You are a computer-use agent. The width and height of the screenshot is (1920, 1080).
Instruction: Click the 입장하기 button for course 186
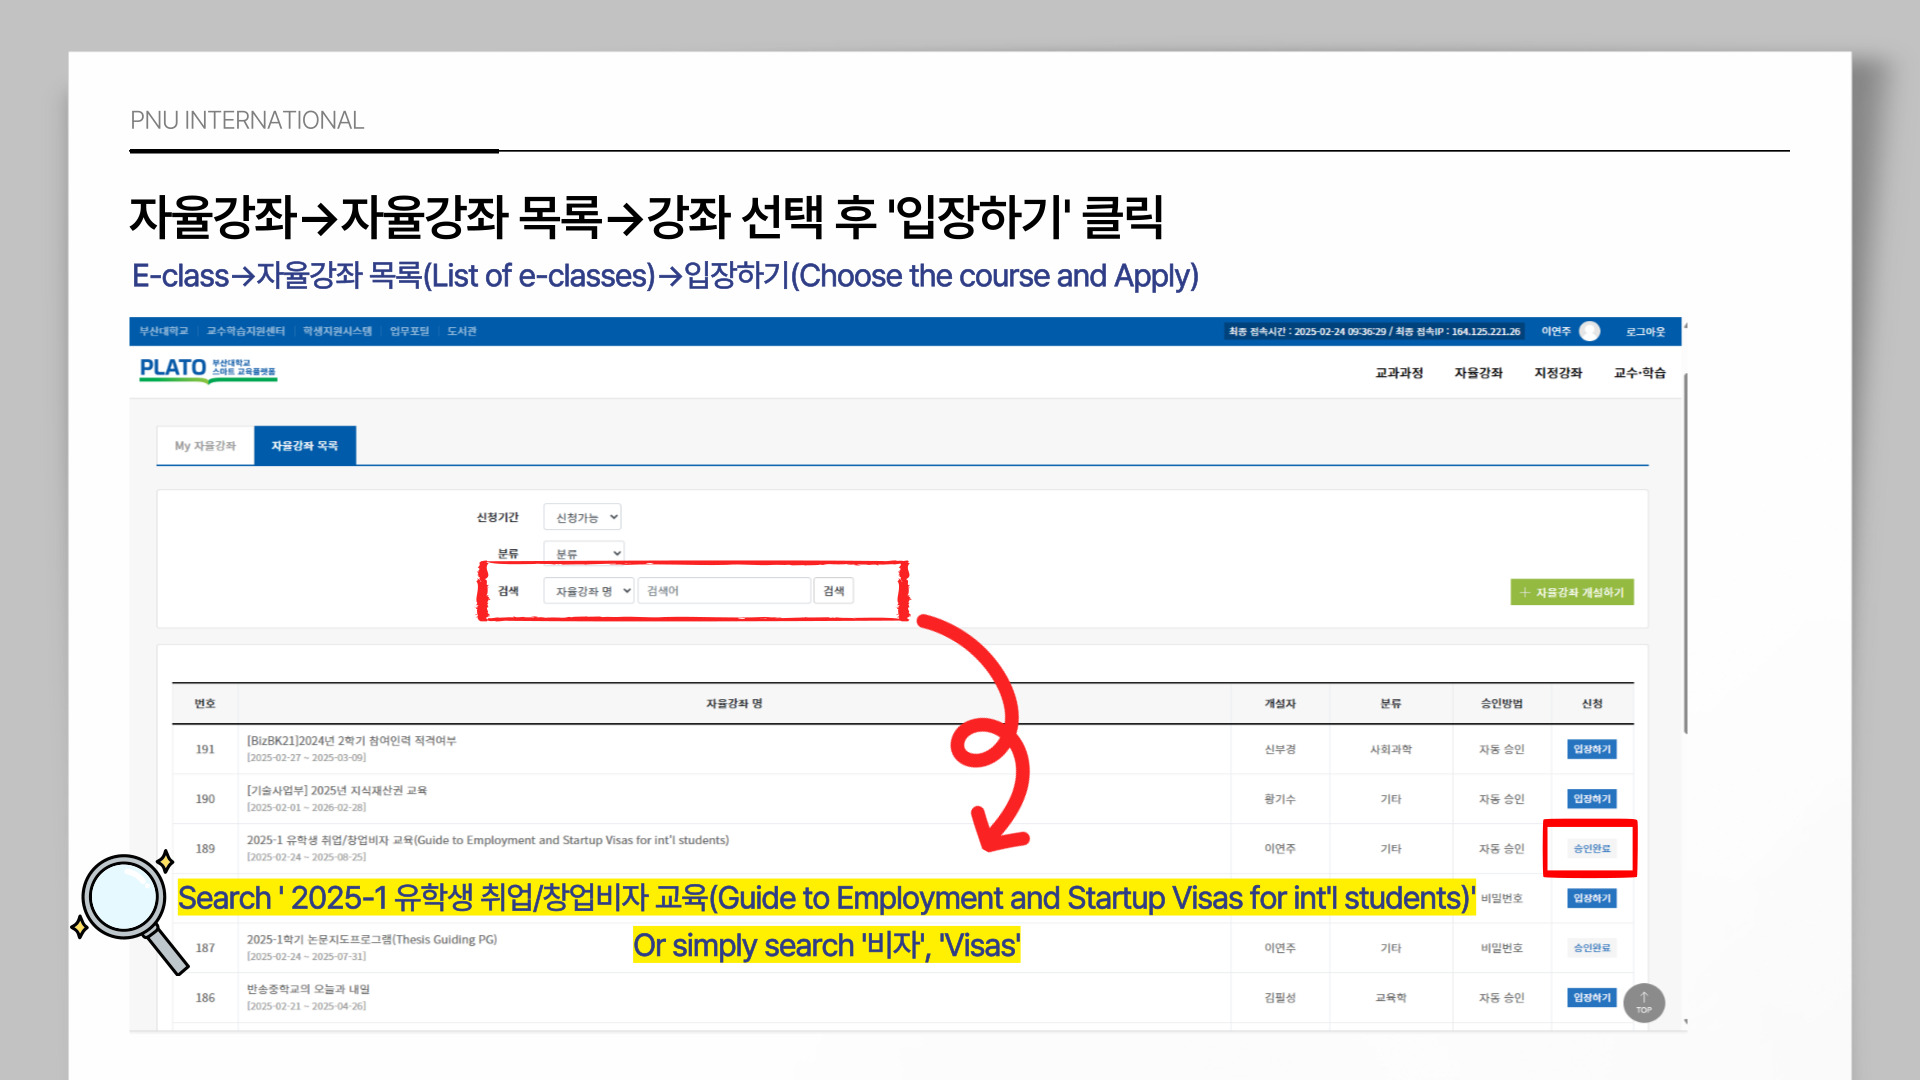click(x=1591, y=998)
